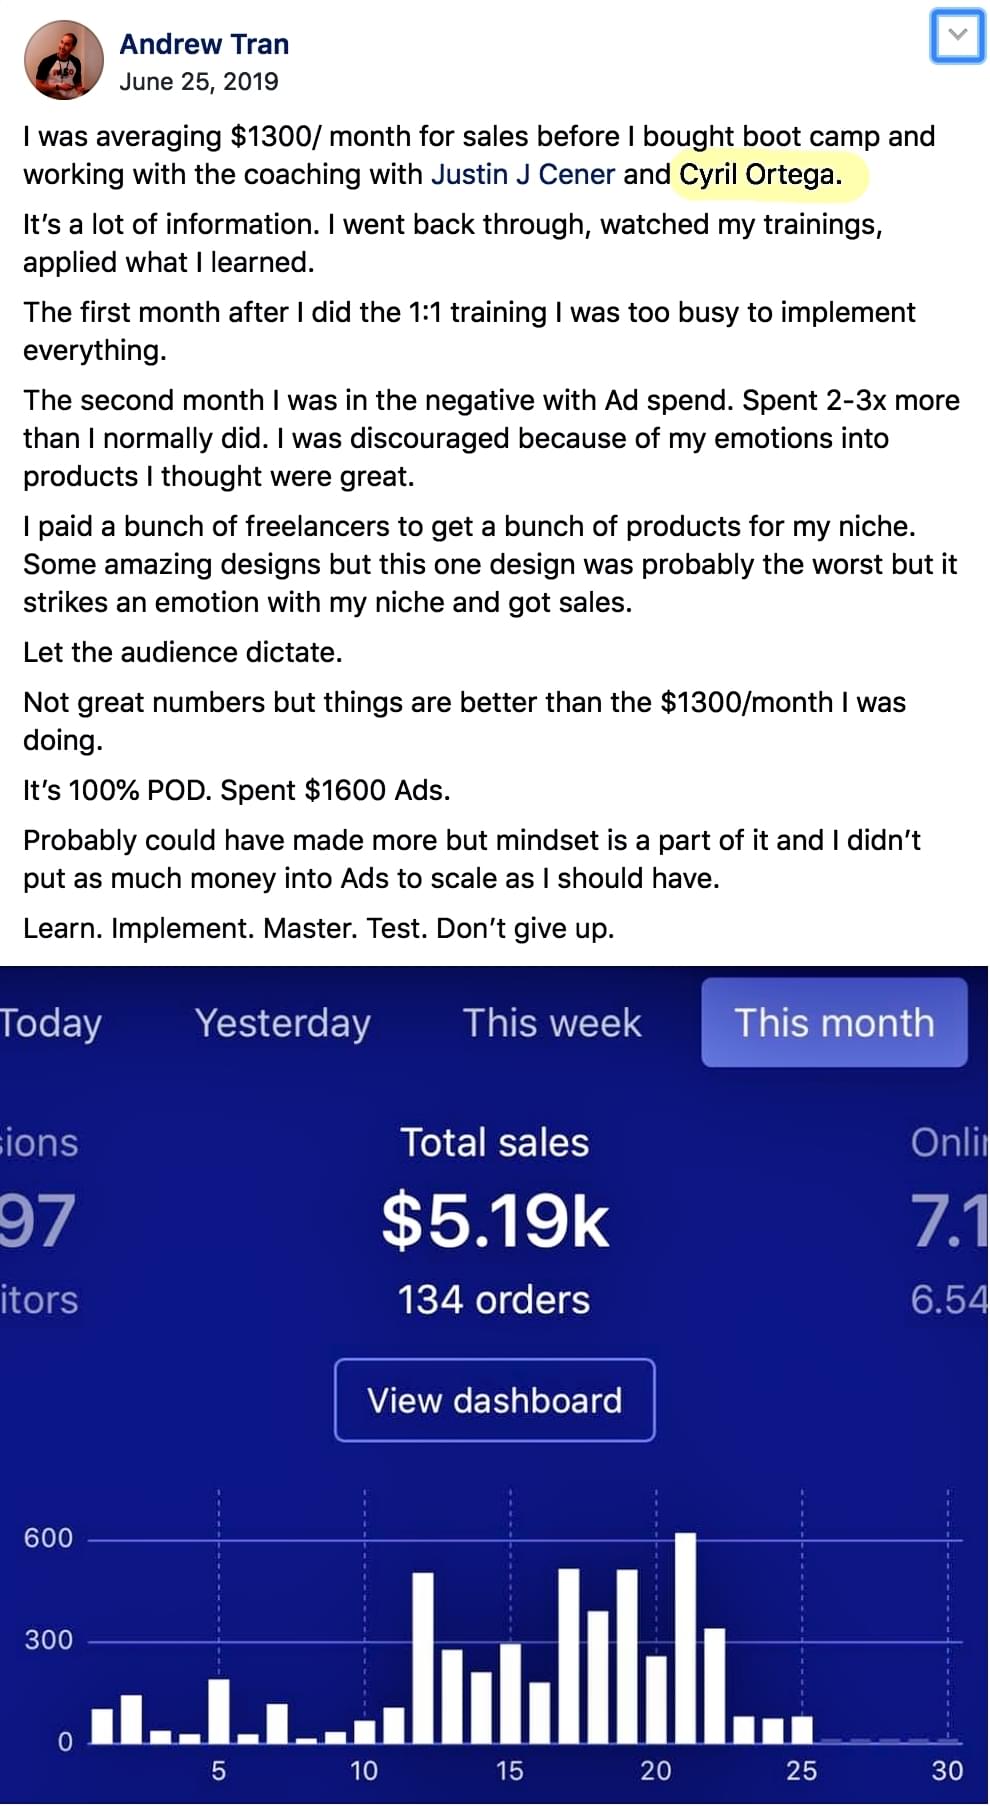Open Andrew Tran's profile picture
This screenshot has width=990, height=1806.
click(x=63, y=60)
